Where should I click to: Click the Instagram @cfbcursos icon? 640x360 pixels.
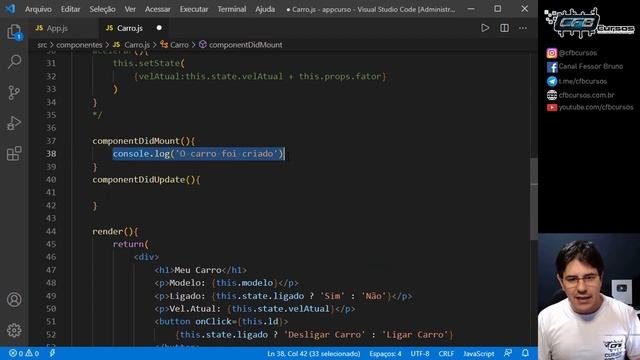coord(552,53)
